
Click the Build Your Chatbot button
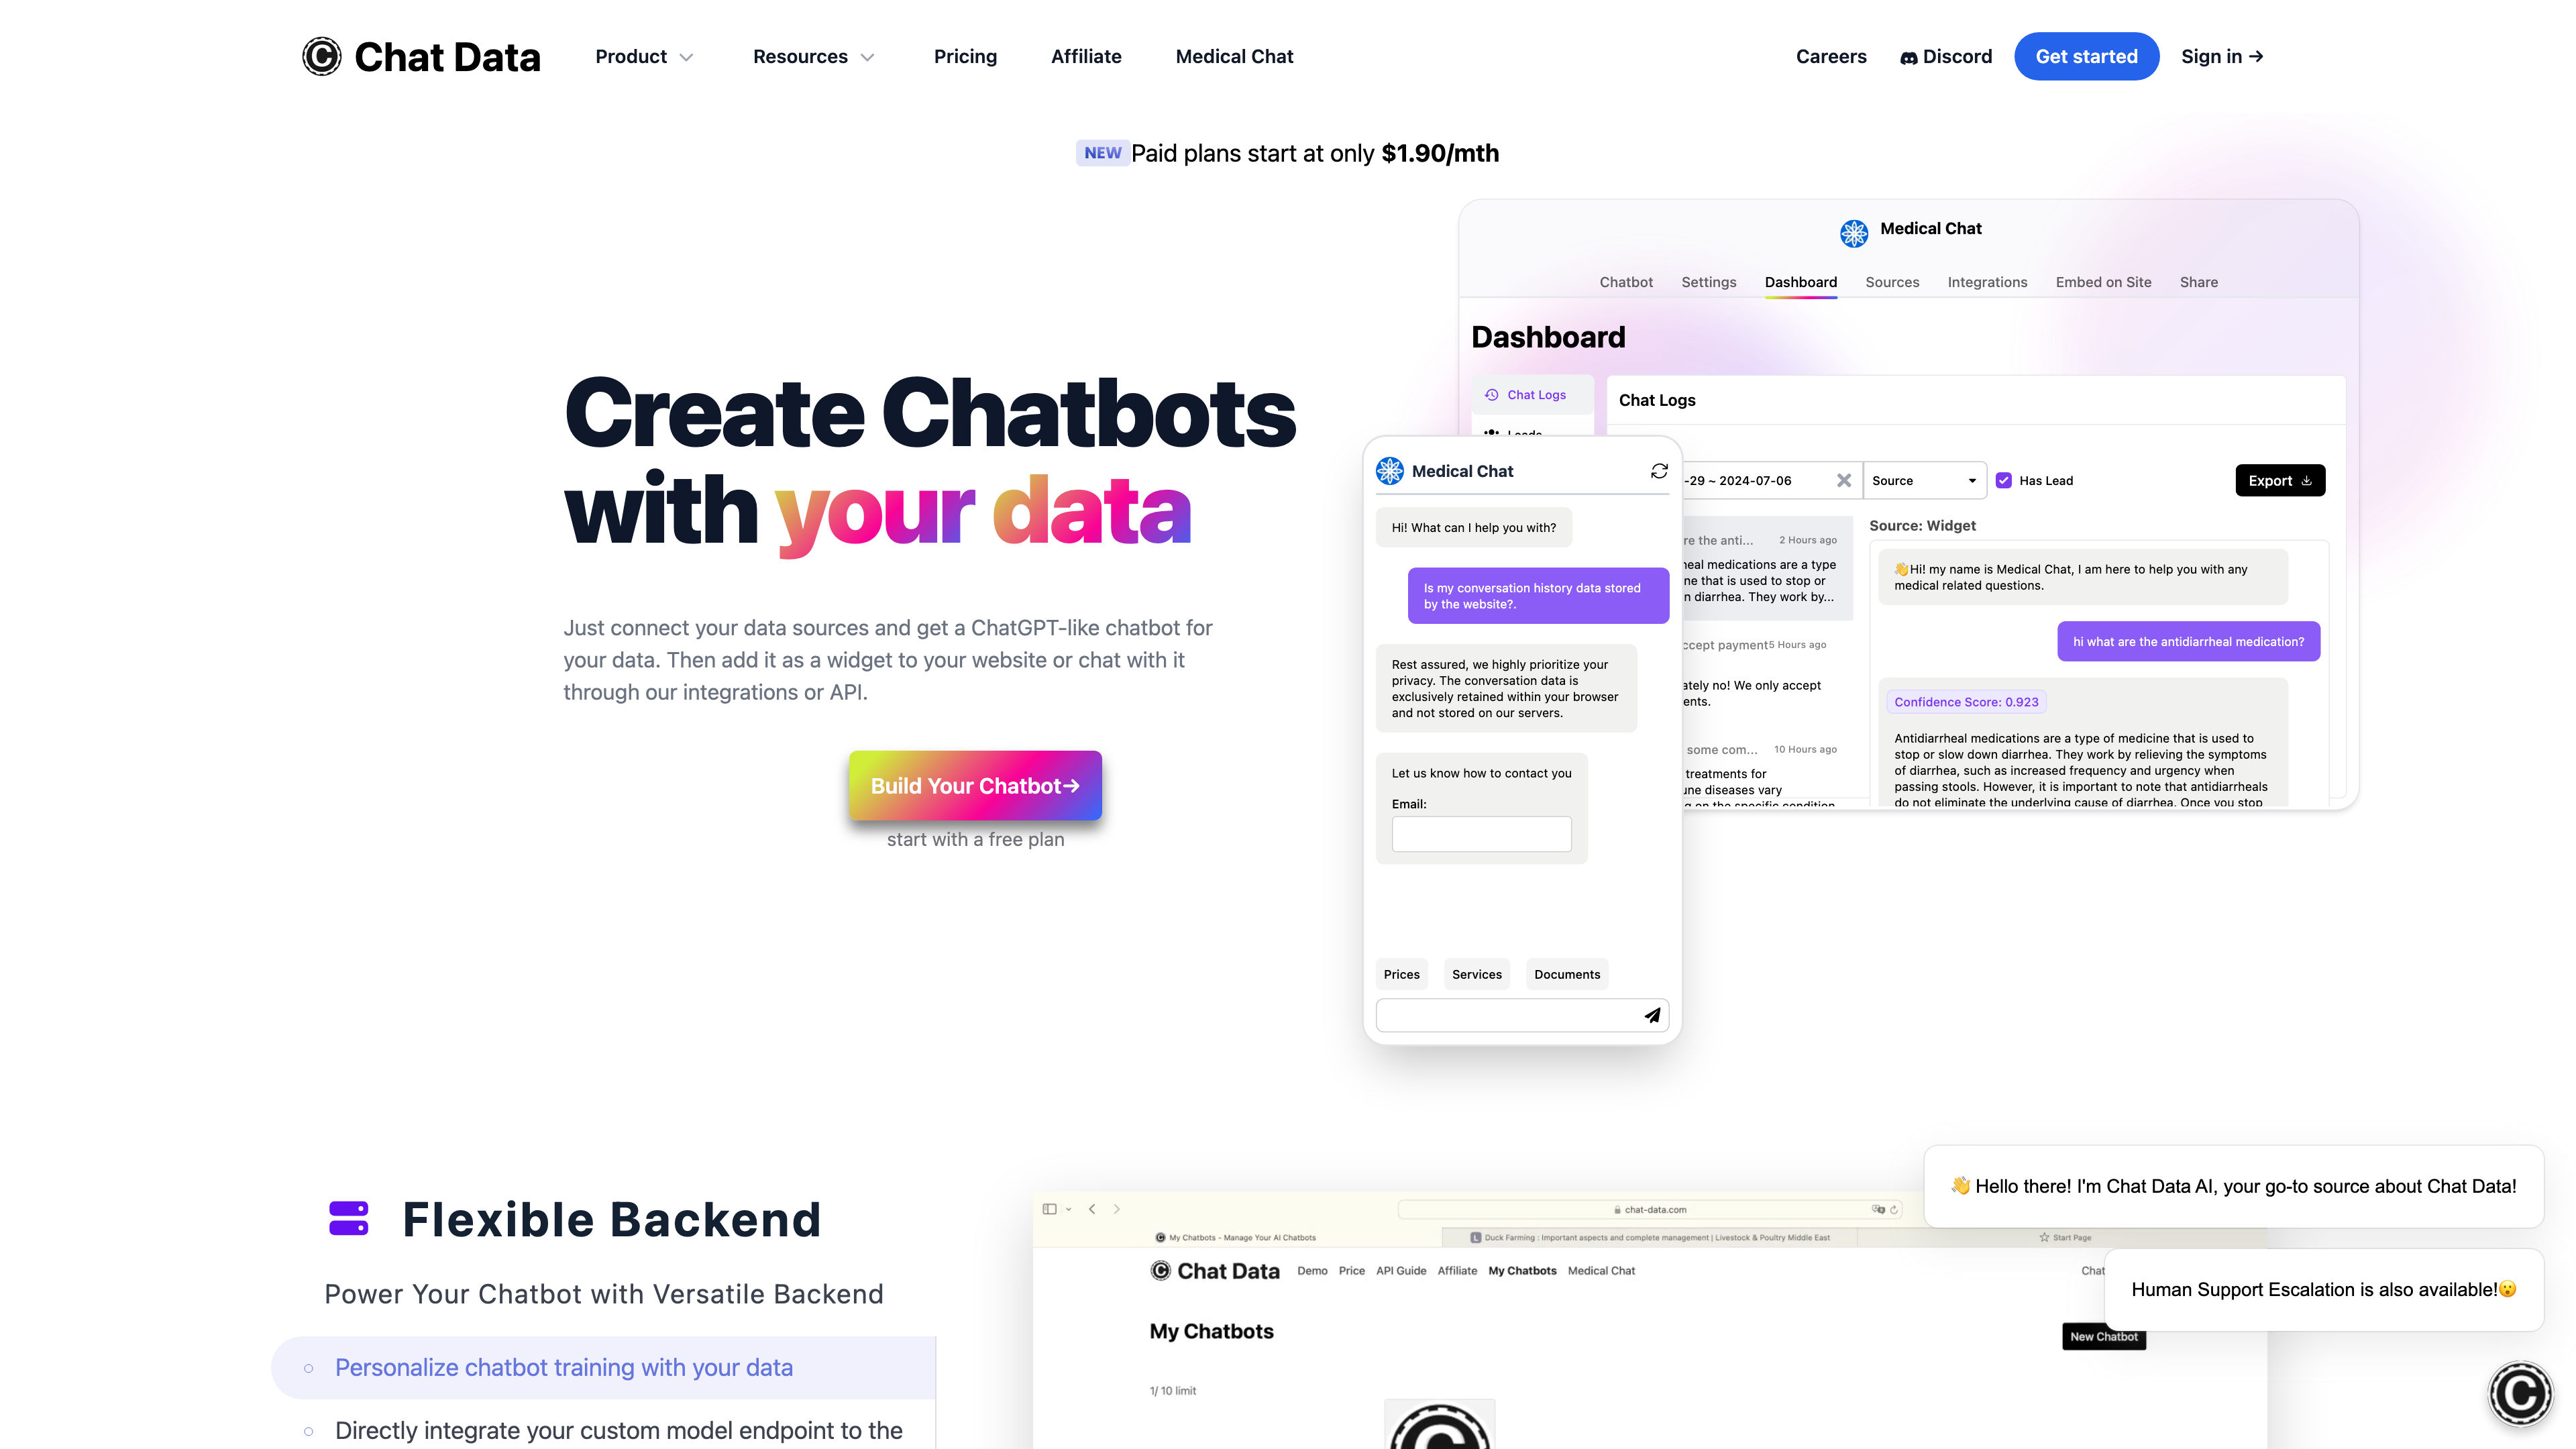[975, 784]
